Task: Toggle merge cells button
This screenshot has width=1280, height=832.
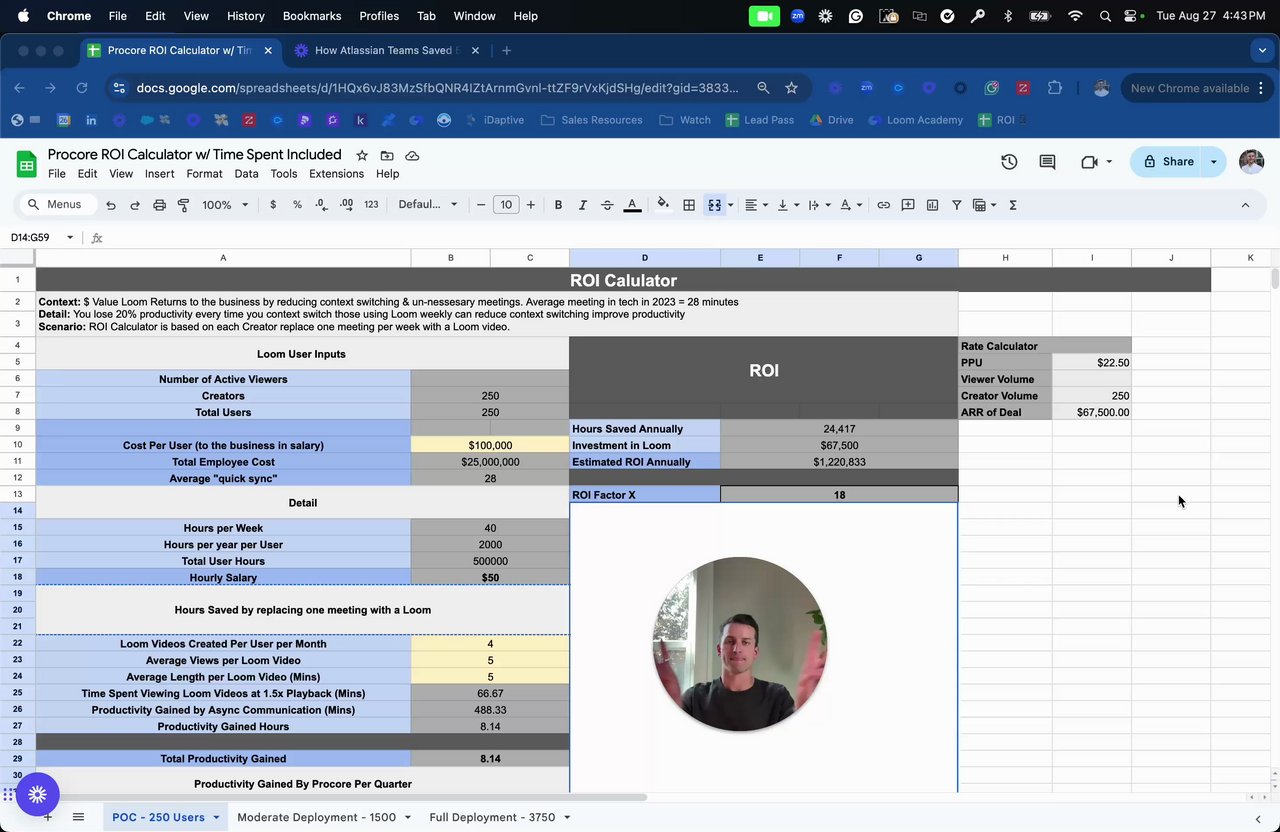Action: tap(714, 205)
